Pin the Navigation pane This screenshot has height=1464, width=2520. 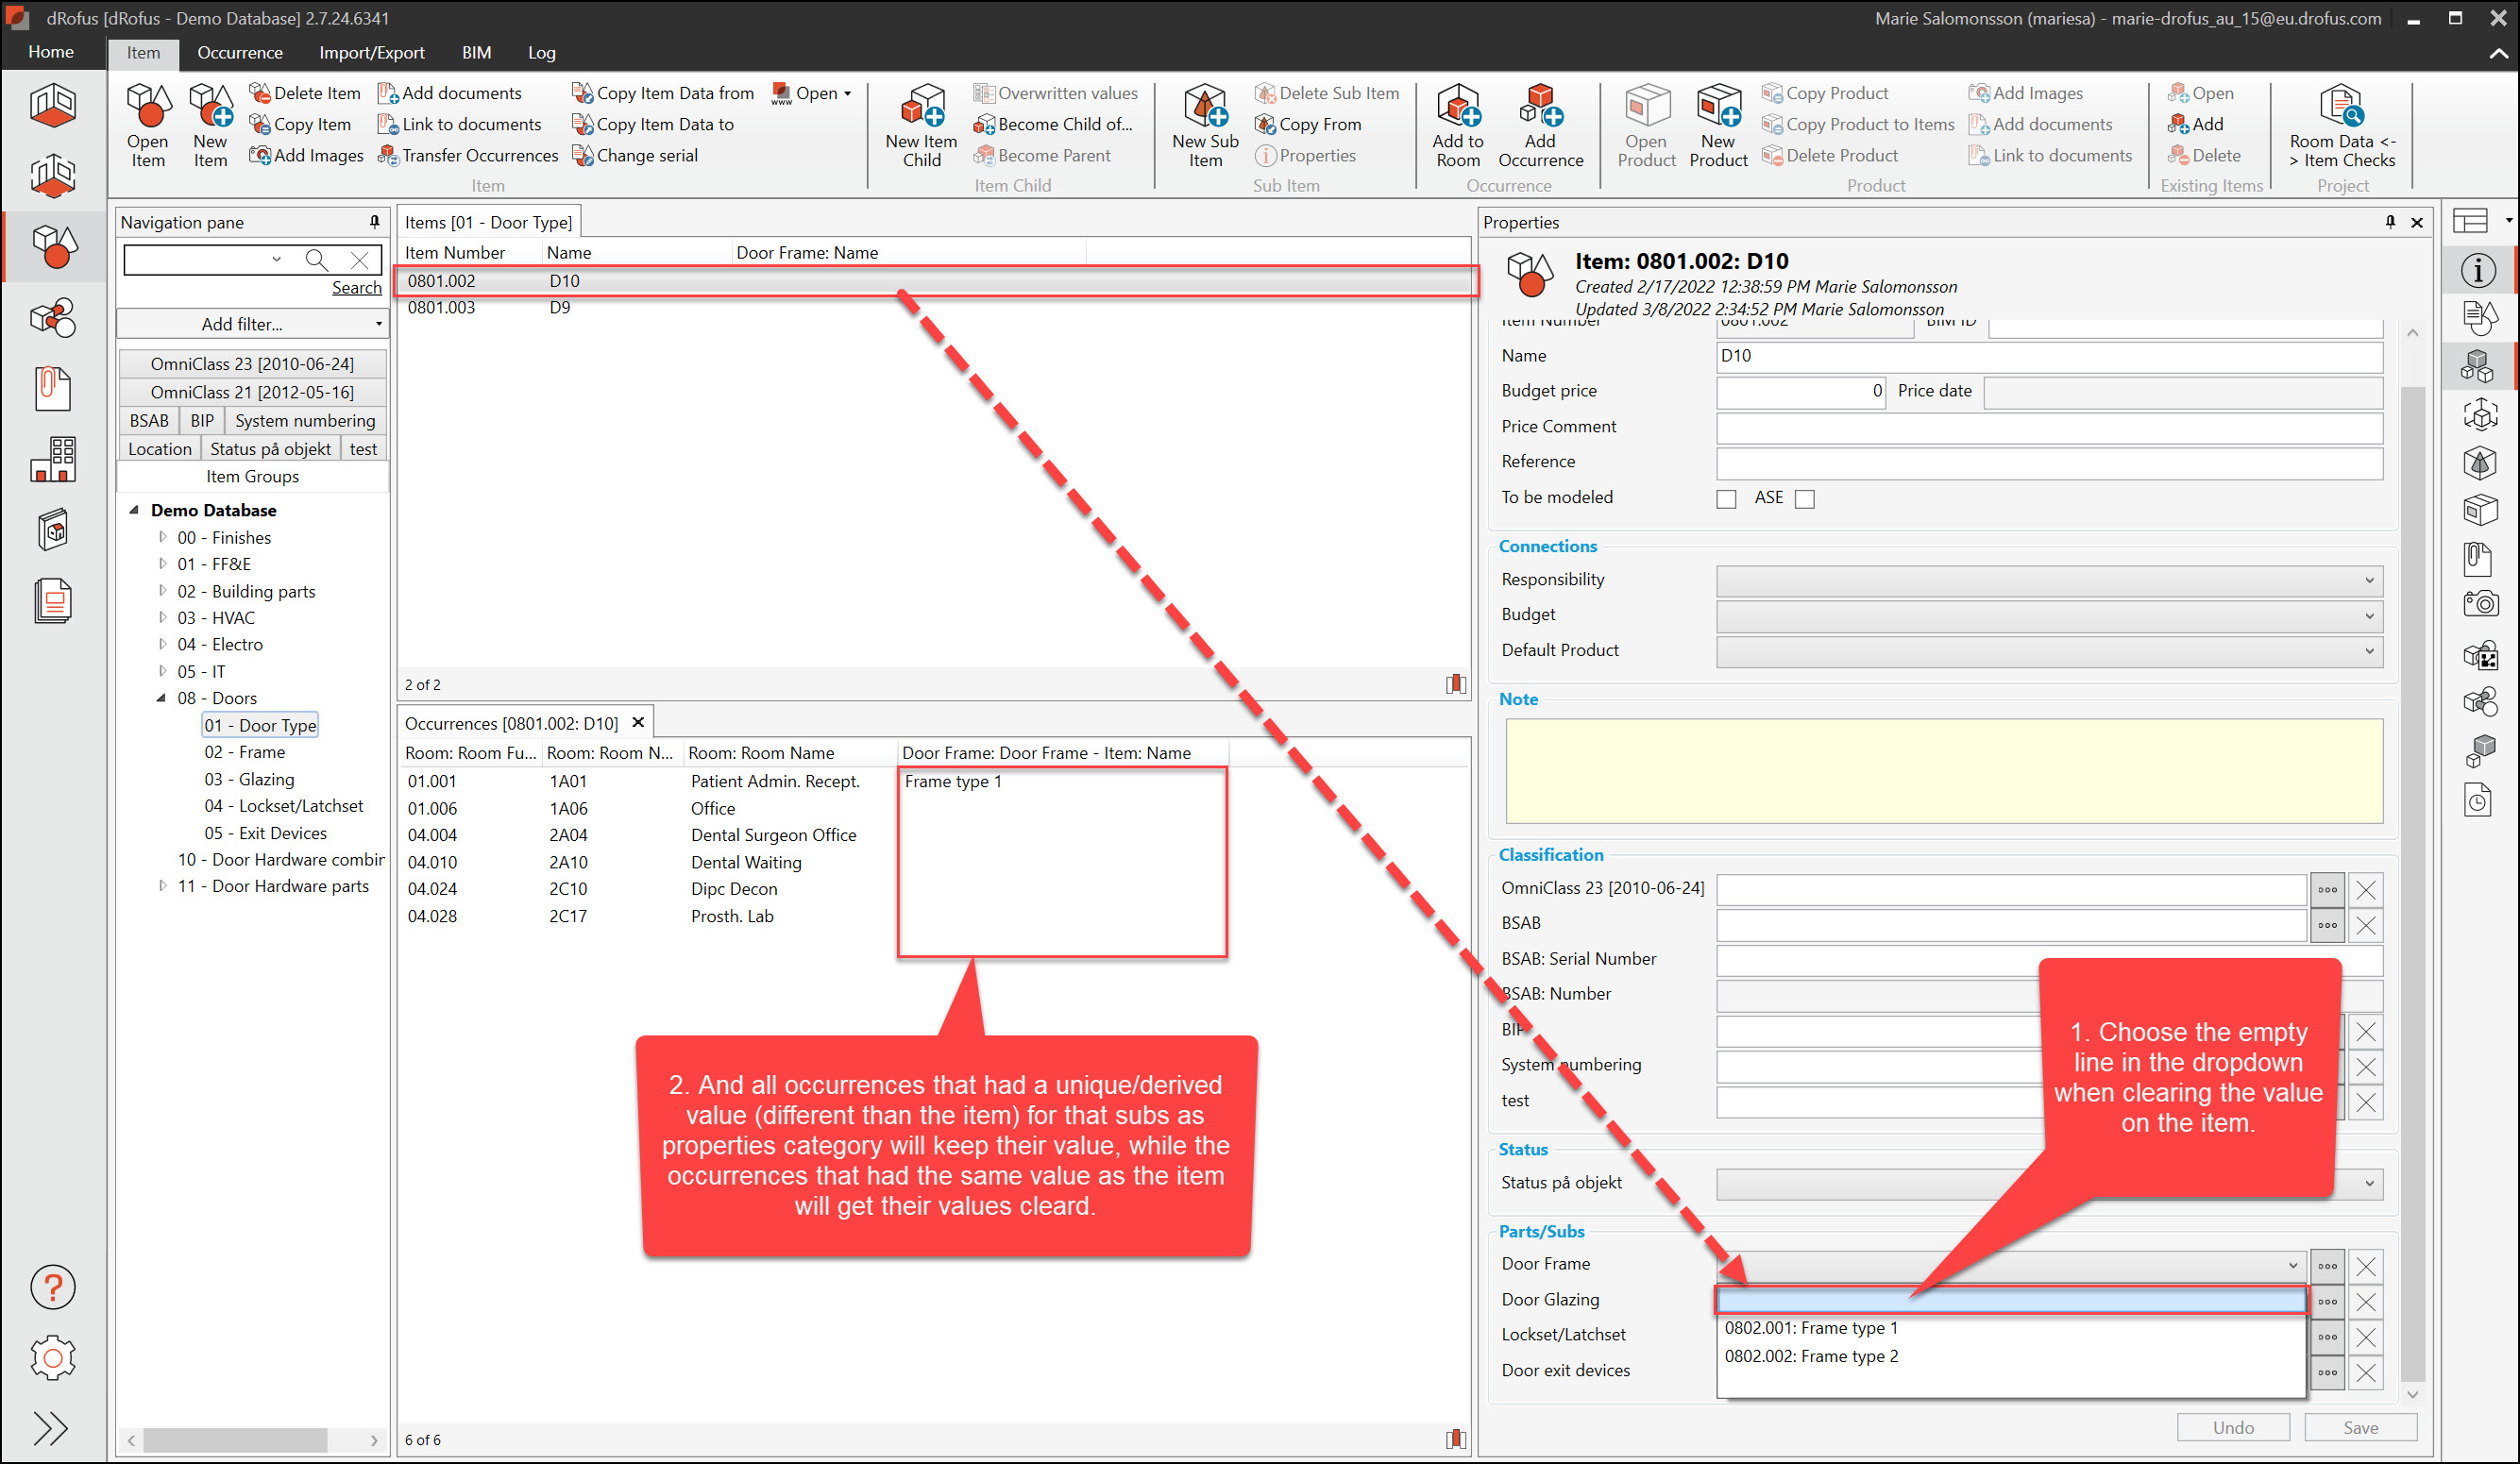click(375, 222)
